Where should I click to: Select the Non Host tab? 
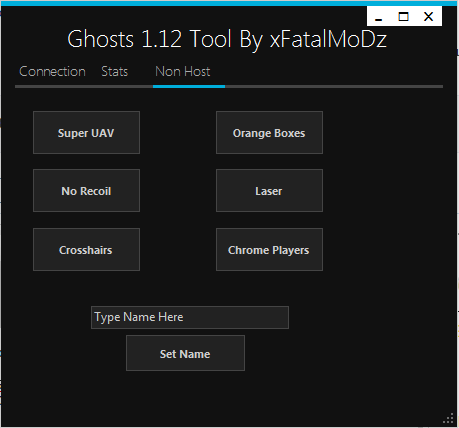point(183,72)
